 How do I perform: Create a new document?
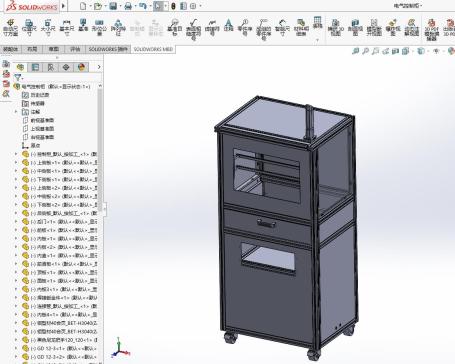(x=83, y=6)
